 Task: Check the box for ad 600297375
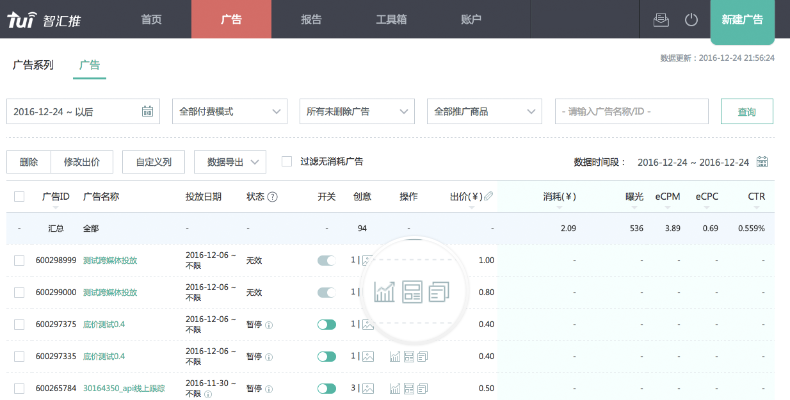coord(19,324)
